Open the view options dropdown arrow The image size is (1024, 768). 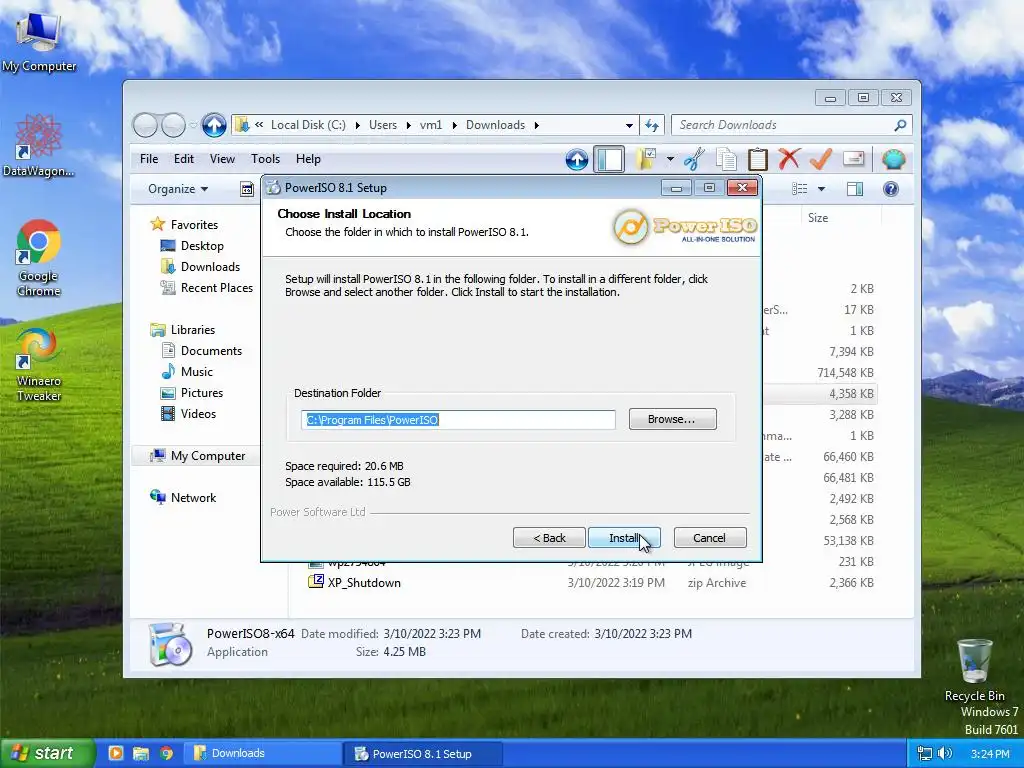[822, 189]
